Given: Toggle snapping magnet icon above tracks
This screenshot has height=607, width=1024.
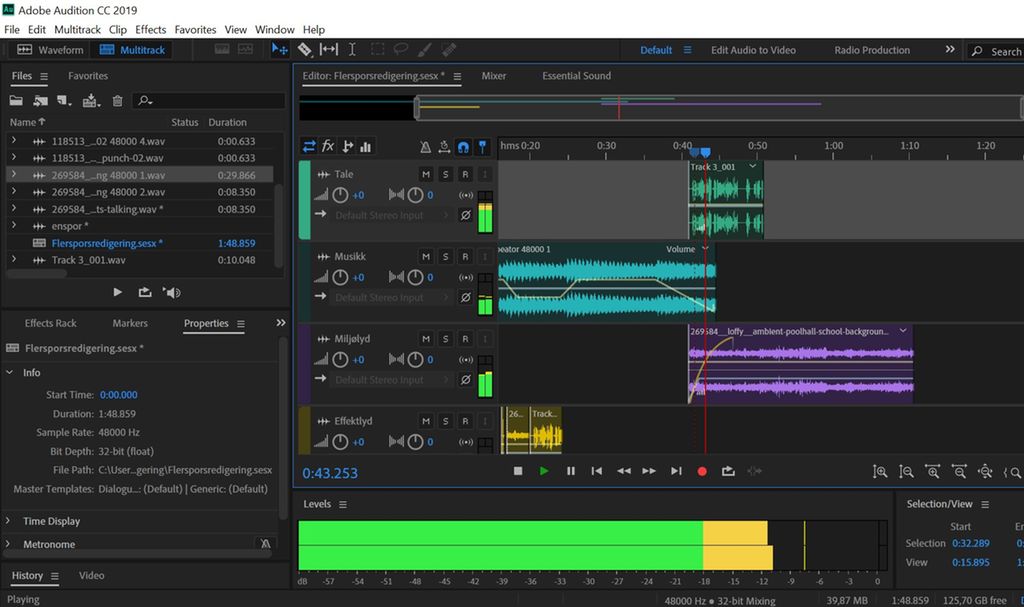Looking at the screenshot, I should [464, 147].
